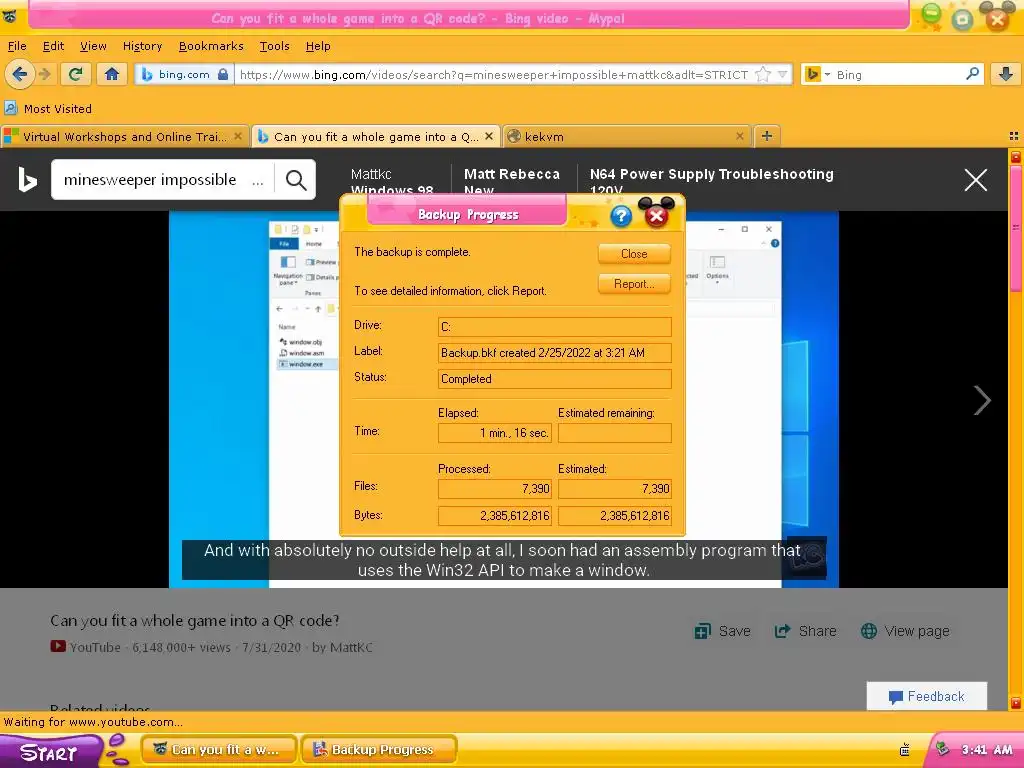Go forward with the browser forward arrow
Viewport: 1024px width, 768px height.
tap(44, 74)
